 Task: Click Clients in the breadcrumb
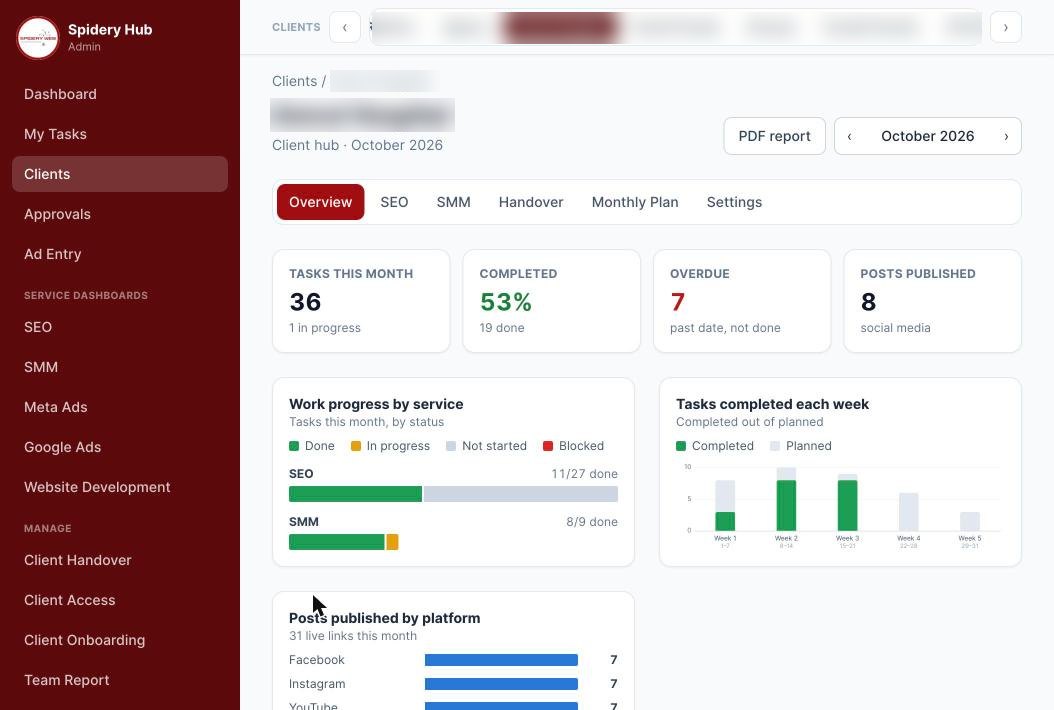[294, 81]
